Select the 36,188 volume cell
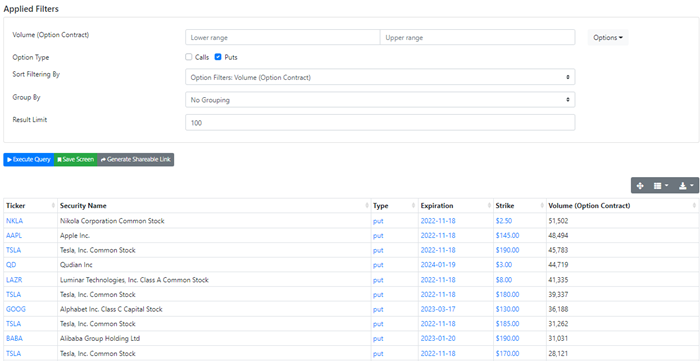This screenshot has height=361, width=700. (x=622, y=309)
